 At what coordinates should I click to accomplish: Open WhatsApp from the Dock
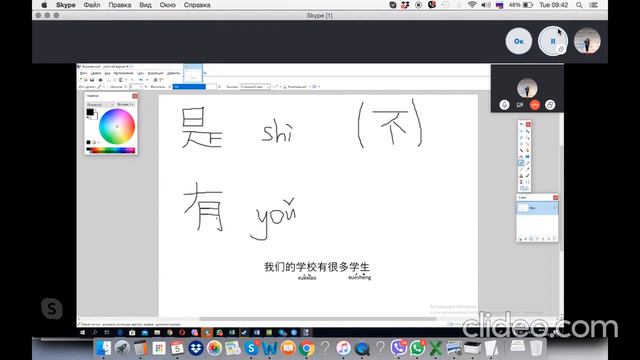pyautogui.click(x=417, y=348)
